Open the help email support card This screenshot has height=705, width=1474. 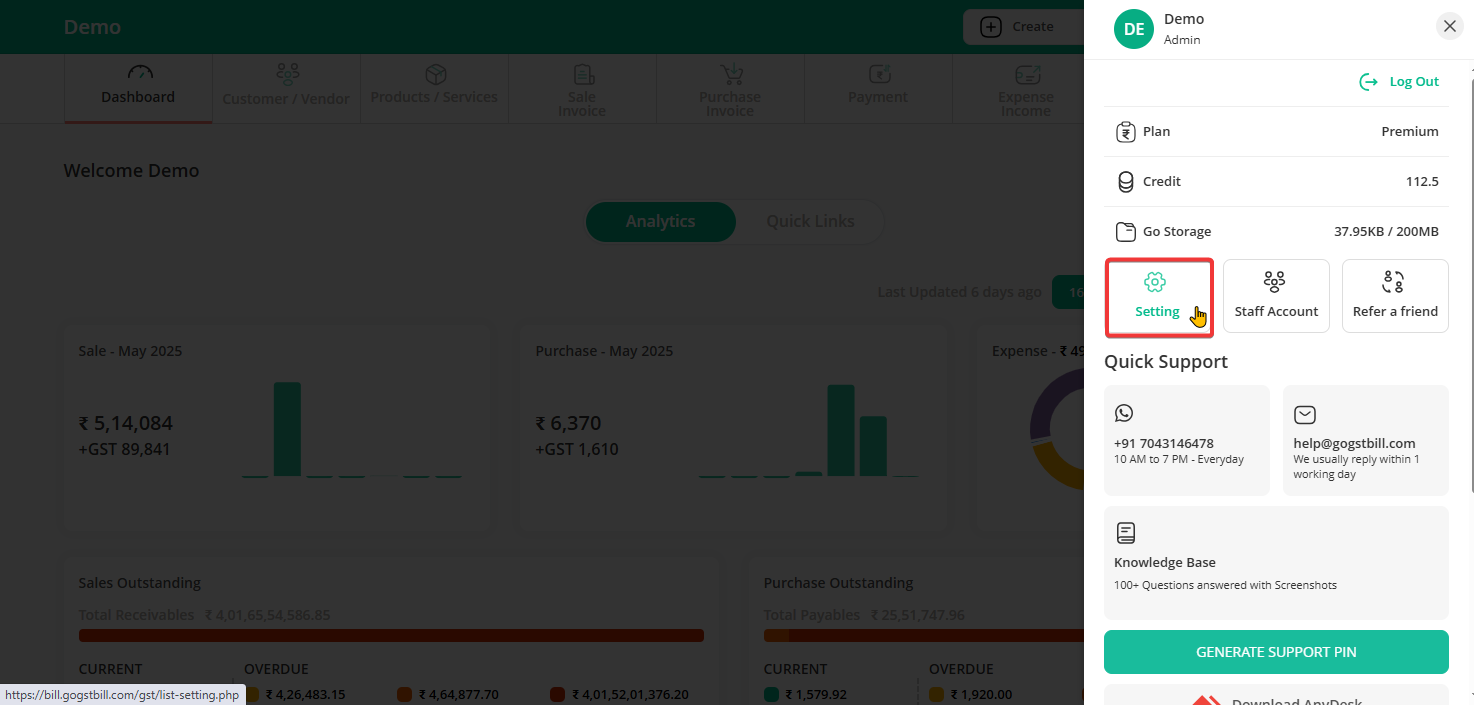point(1365,440)
